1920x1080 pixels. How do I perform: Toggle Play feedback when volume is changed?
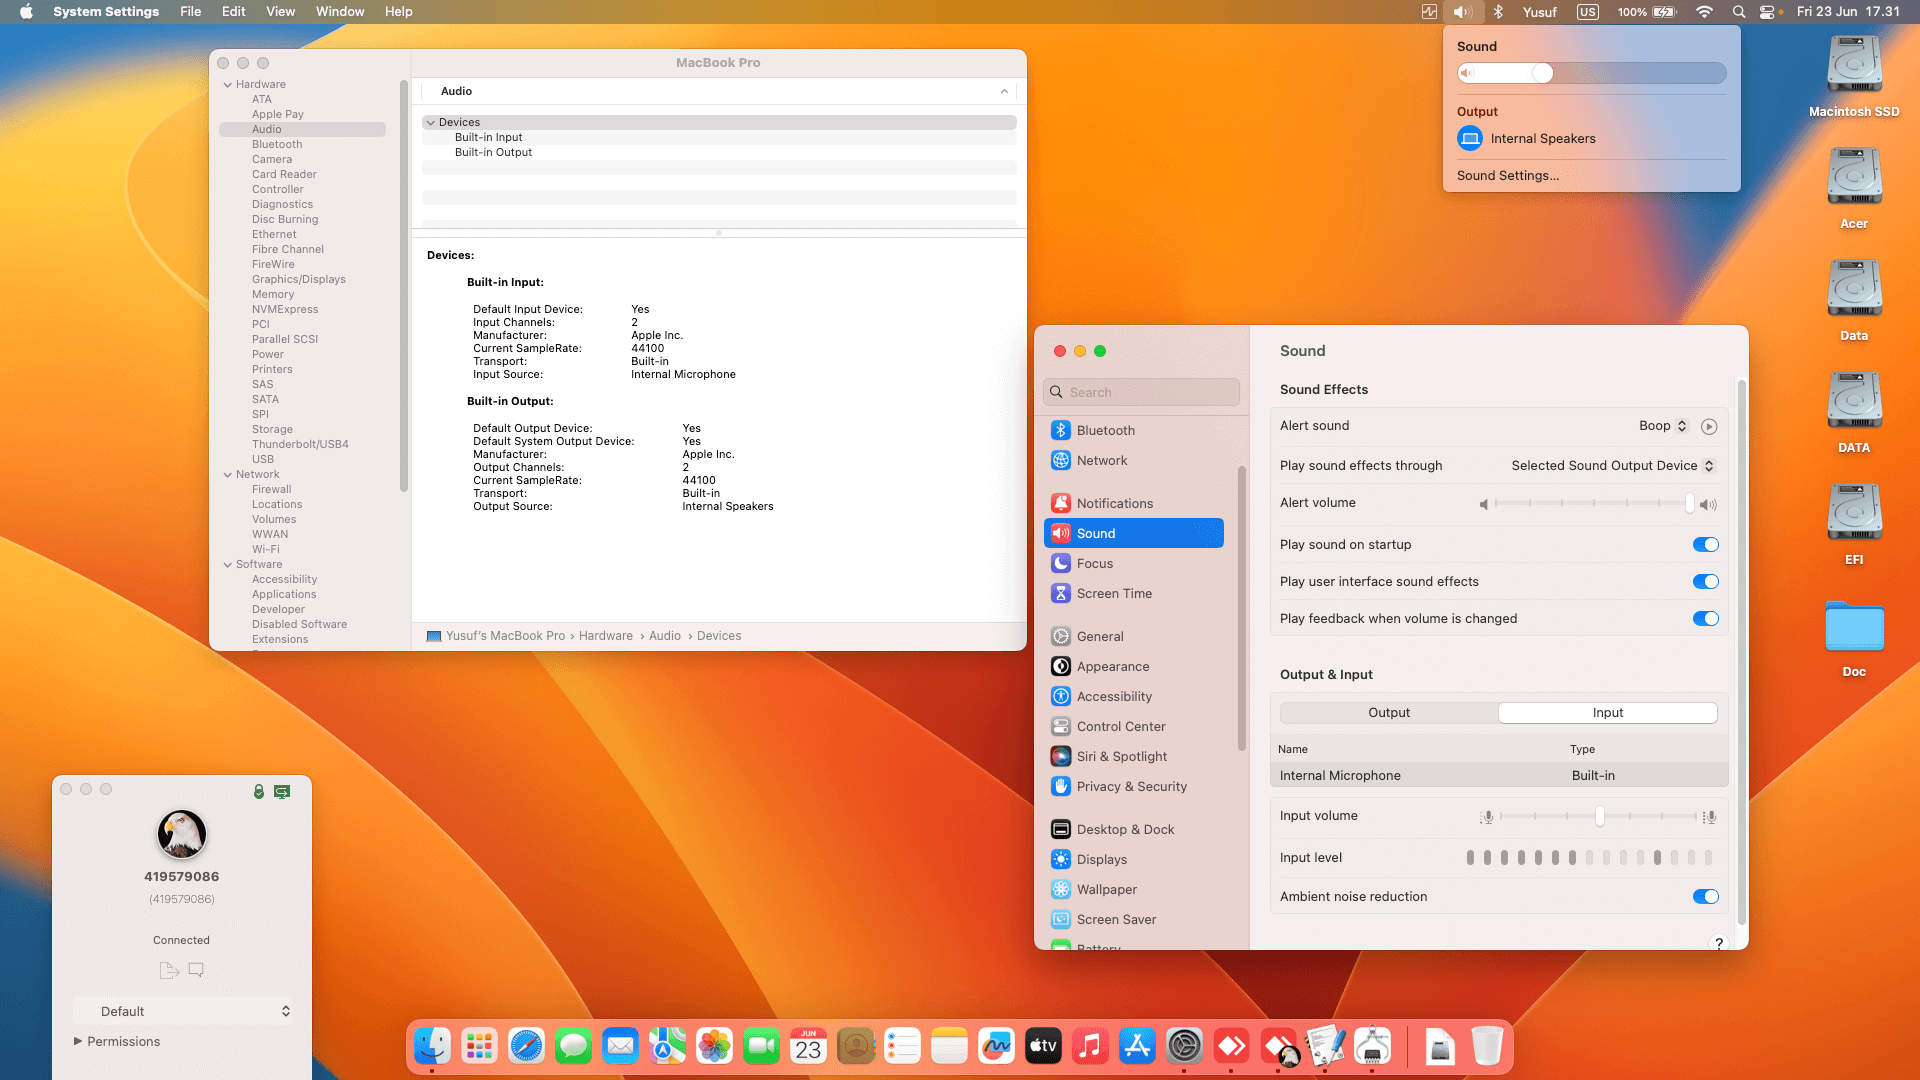(x=1705, y=619)
